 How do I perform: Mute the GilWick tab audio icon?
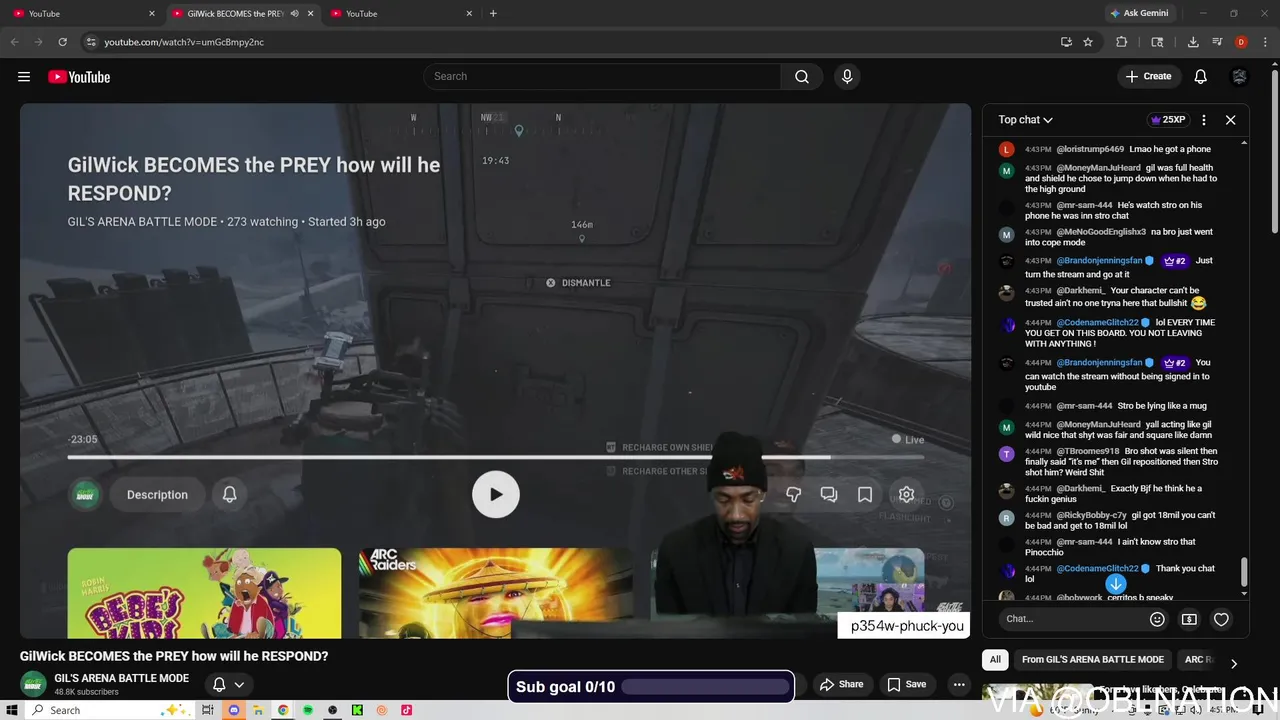pyautogui.click(x=294, y=14)
